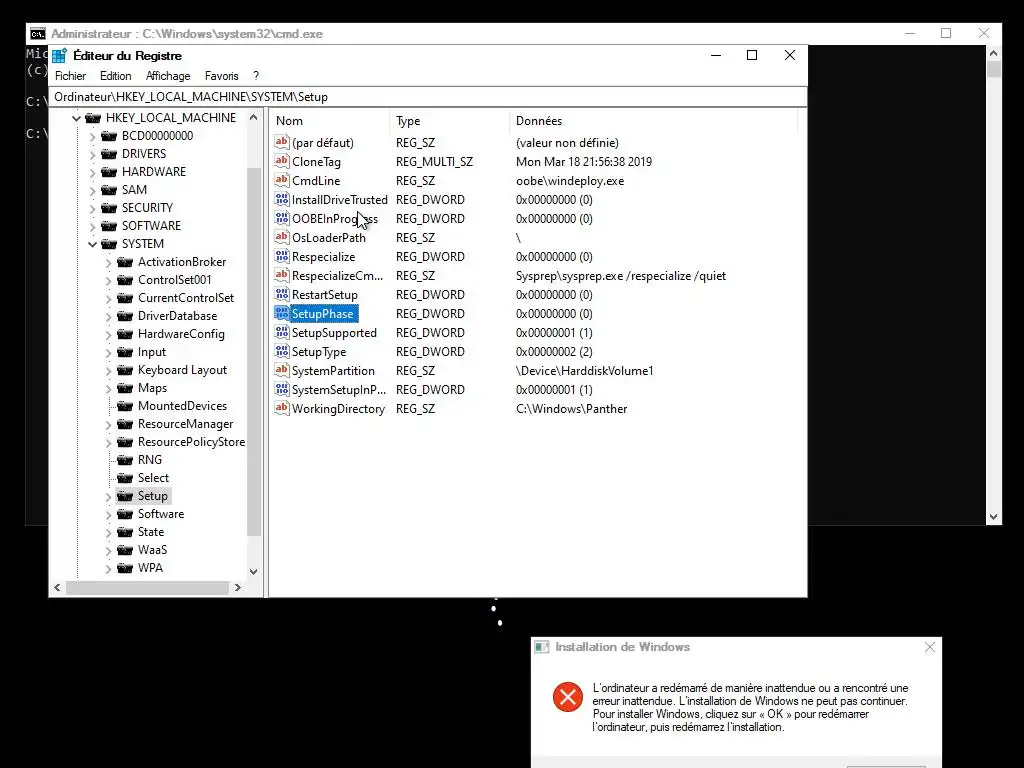Viewport: 1024px width, 768px height.
Task: Open the Fichier menu
Action: click(71, 76)
